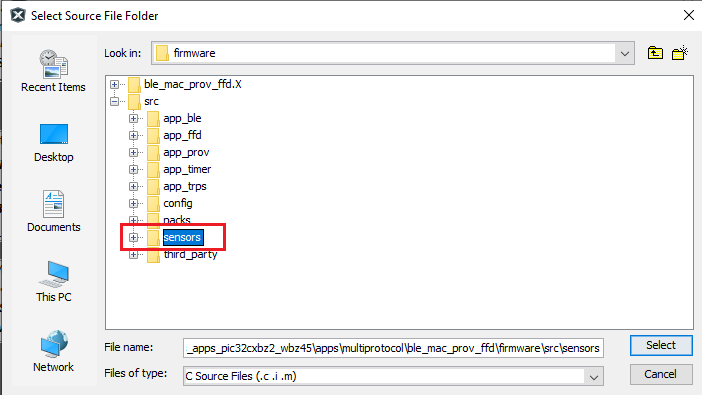This screenshot has height=395, width=702.
Task: Expand the ble_mac_prov_ffd.X node
Action: 115,84
